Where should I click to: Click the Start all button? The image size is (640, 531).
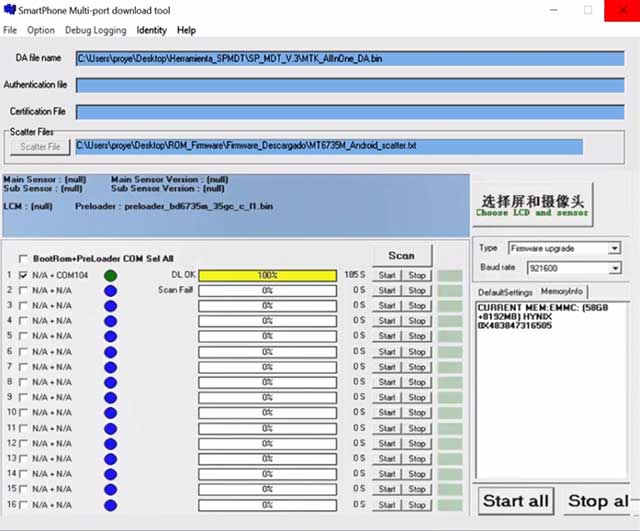click(516, 501)
